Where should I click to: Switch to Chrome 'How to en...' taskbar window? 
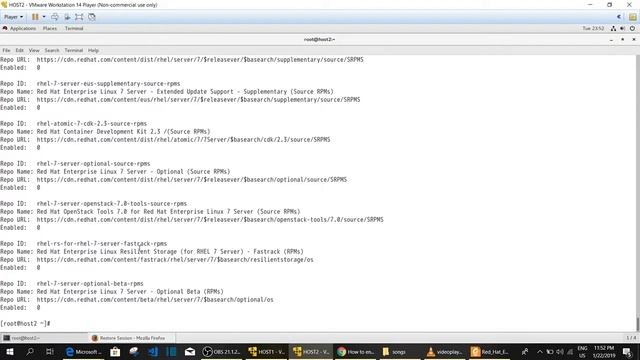point(356,351)
